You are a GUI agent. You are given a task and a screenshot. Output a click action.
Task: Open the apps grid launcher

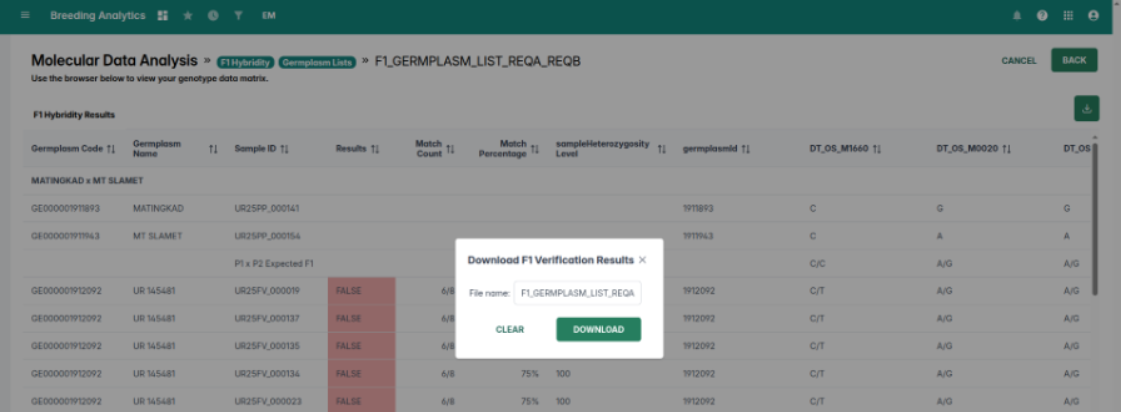tap(1068, 16)
